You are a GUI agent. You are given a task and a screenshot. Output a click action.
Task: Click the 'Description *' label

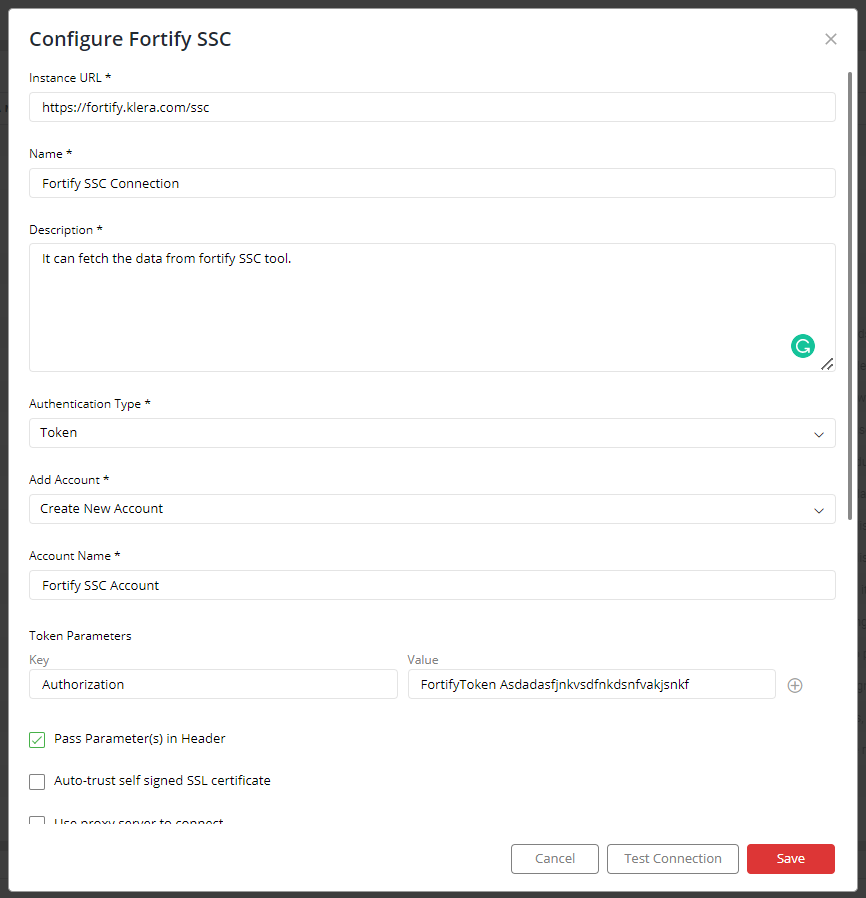tap(66, 230)
